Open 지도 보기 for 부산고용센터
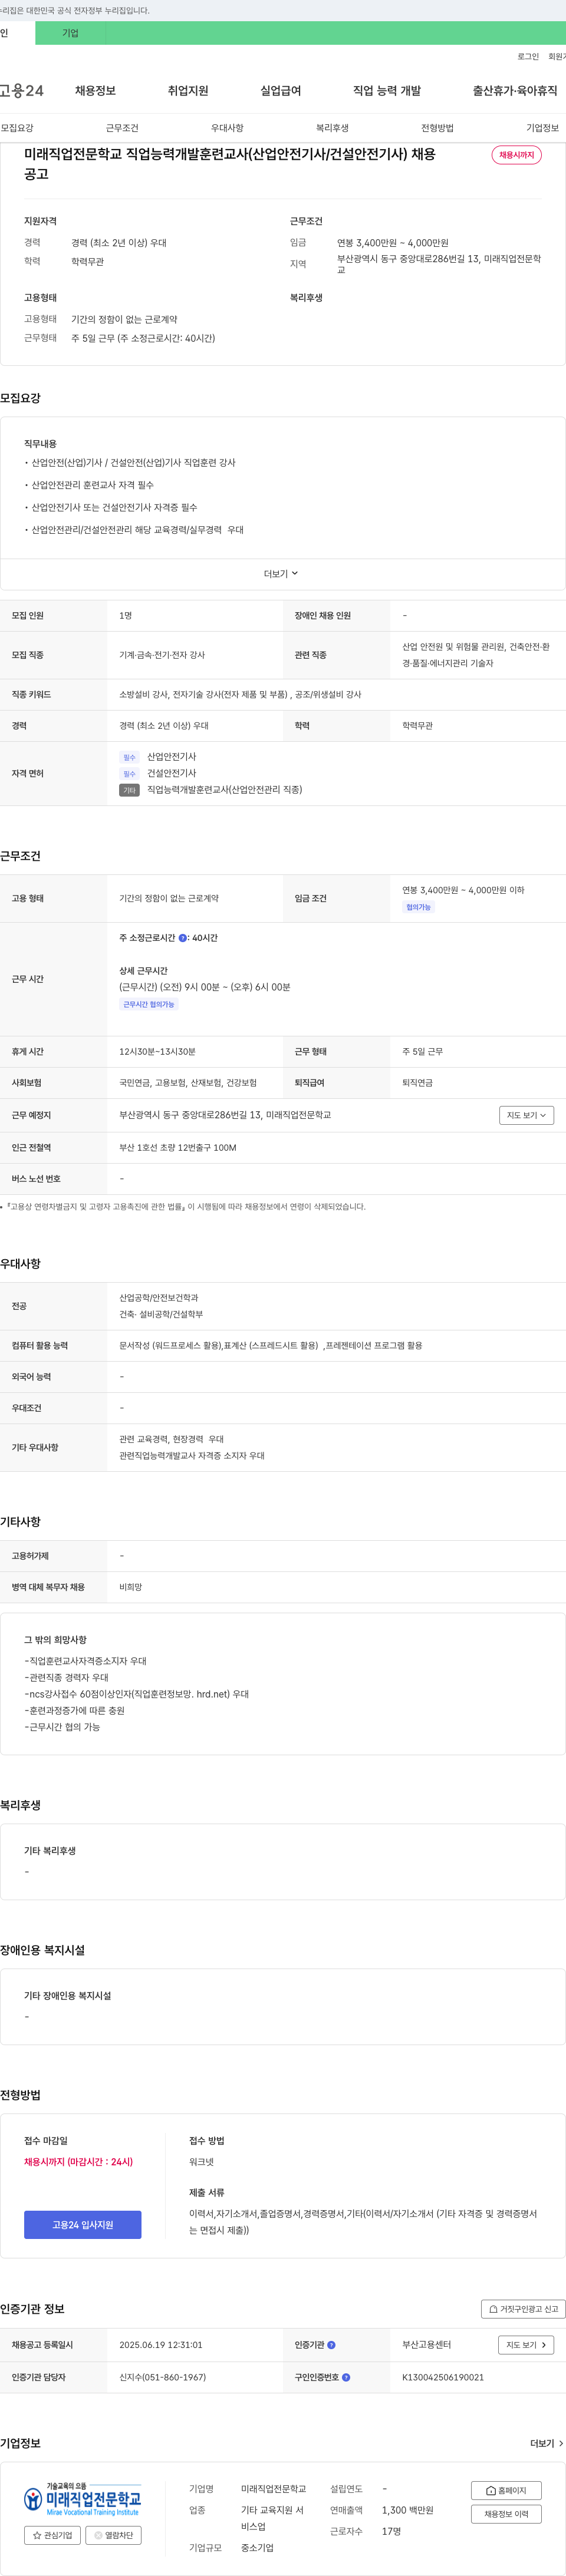The image size is (566, 2576). pos(526,2345)
